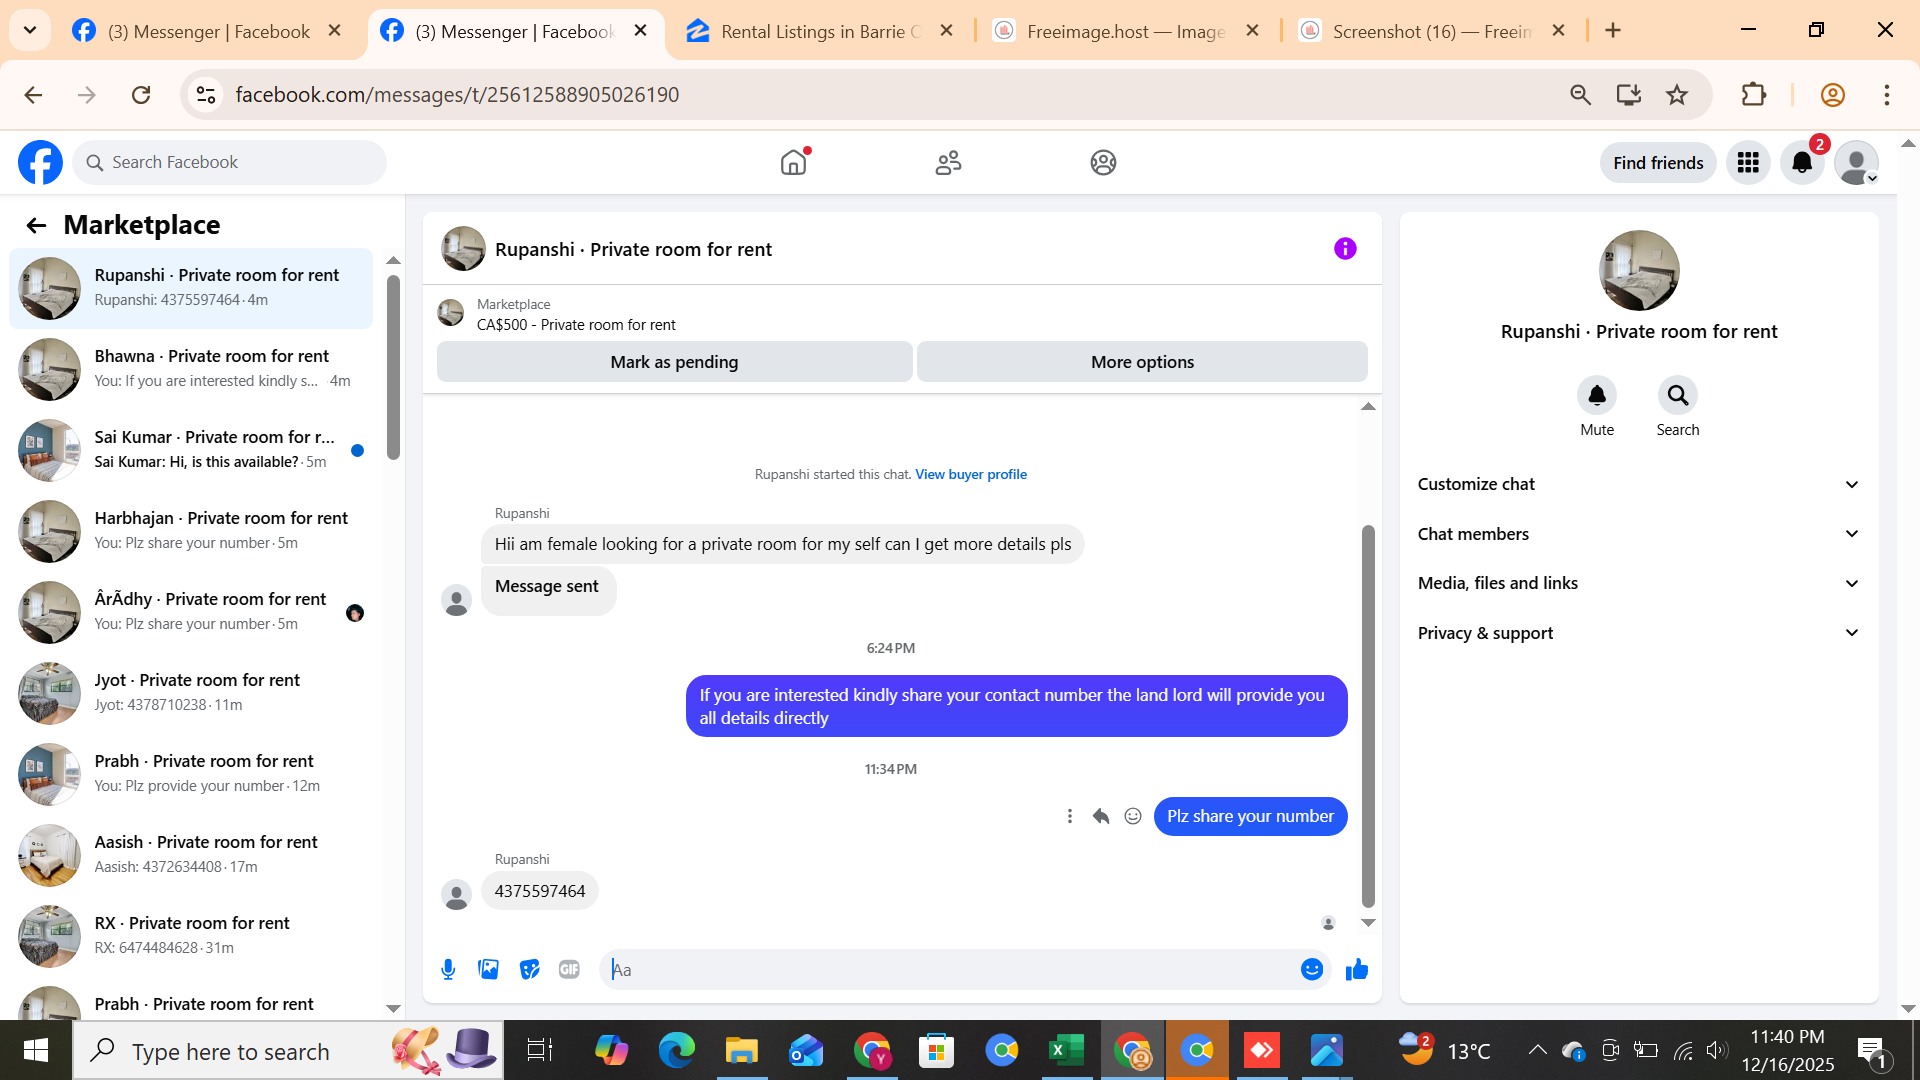
Task: Click the chat messages scrollbar
Action: point(1368,716)
